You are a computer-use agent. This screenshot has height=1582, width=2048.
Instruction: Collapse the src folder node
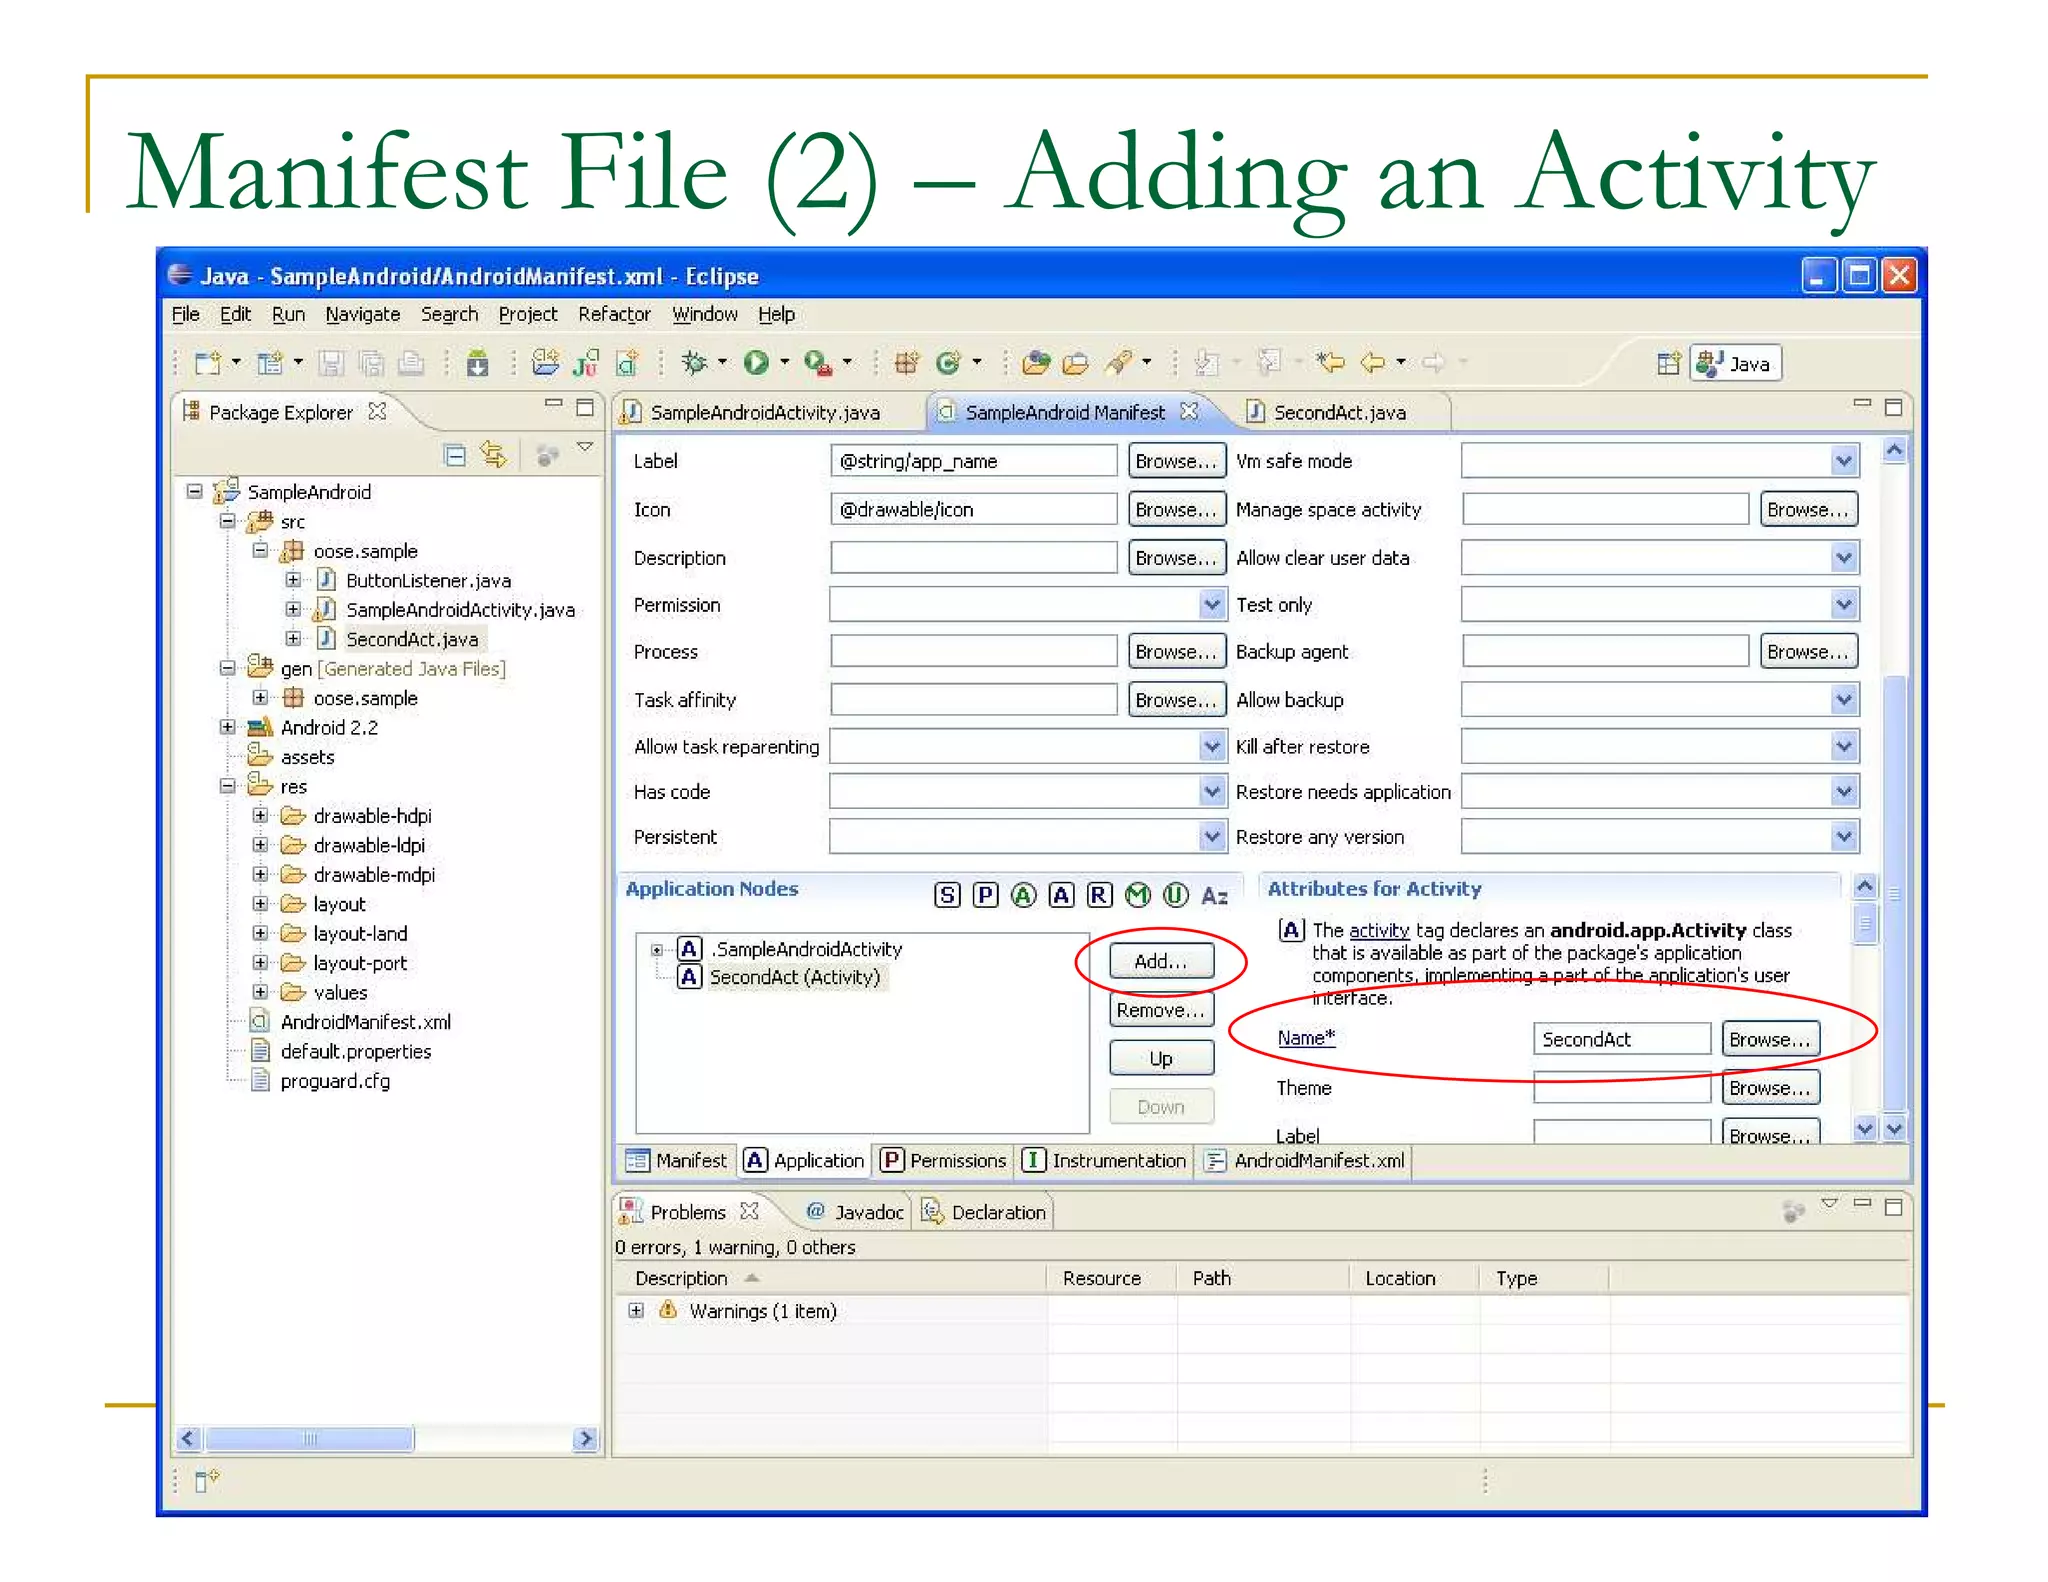tap(228, 521)
